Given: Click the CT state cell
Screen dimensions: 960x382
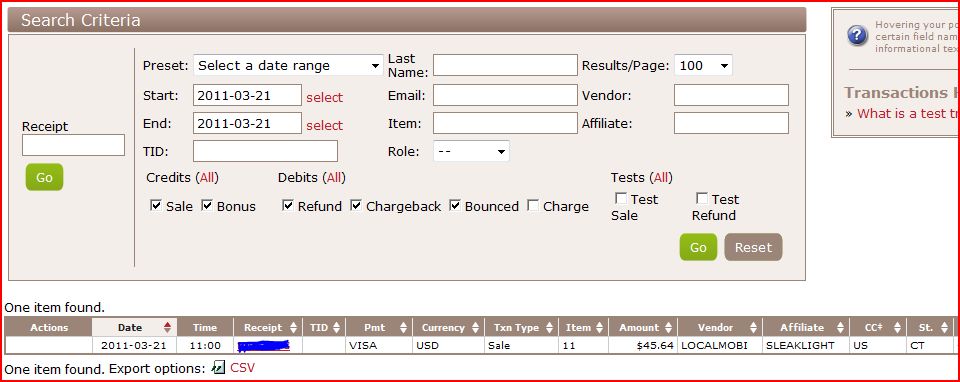Looking at the screenshot, I should 929,345.
